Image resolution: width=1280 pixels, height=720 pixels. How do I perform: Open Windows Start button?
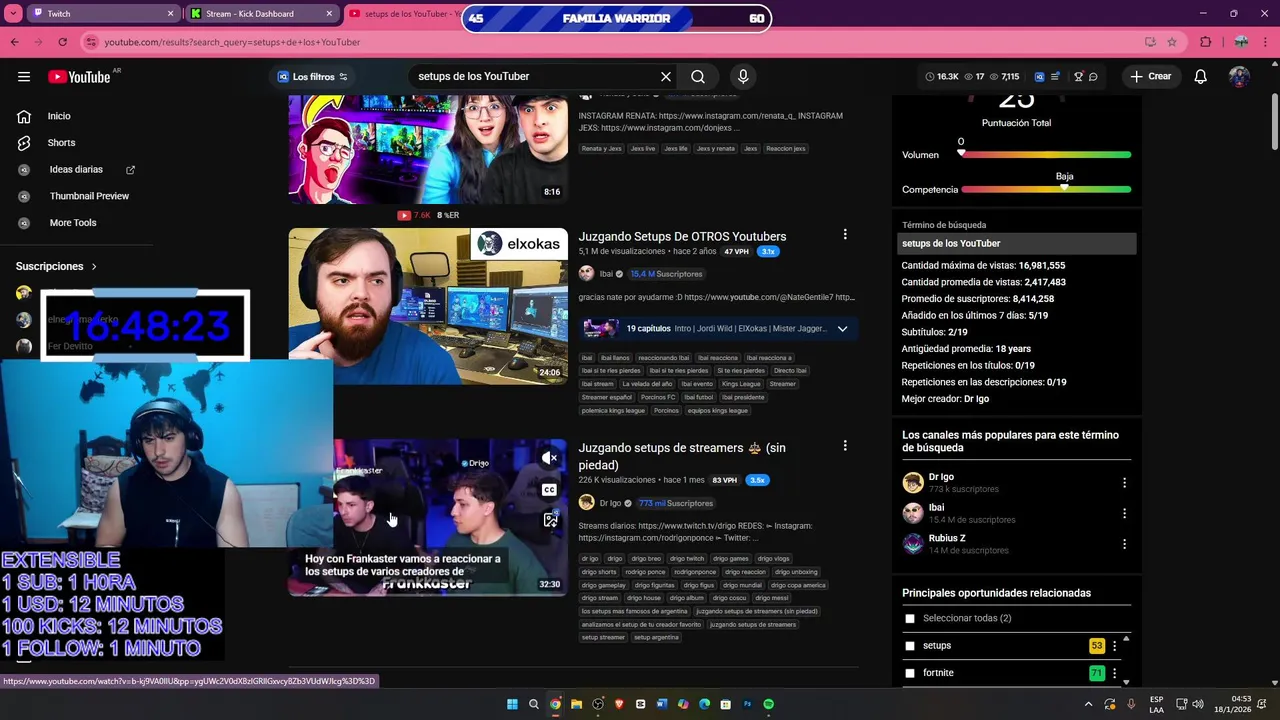(x=512, y=704)
